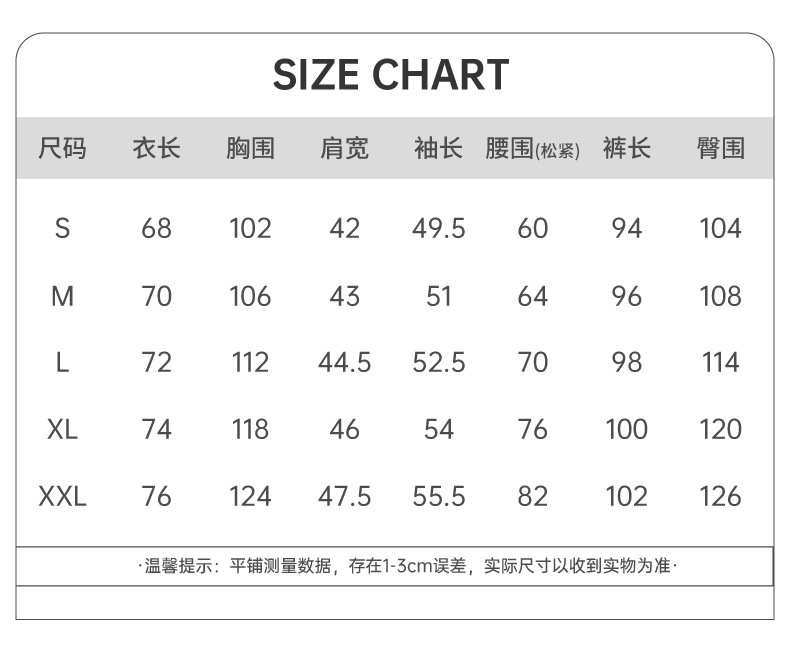Click the 尺码 column header
This screenshot has height=655, width=790.
pyautogui.click(x=62, y=149)
